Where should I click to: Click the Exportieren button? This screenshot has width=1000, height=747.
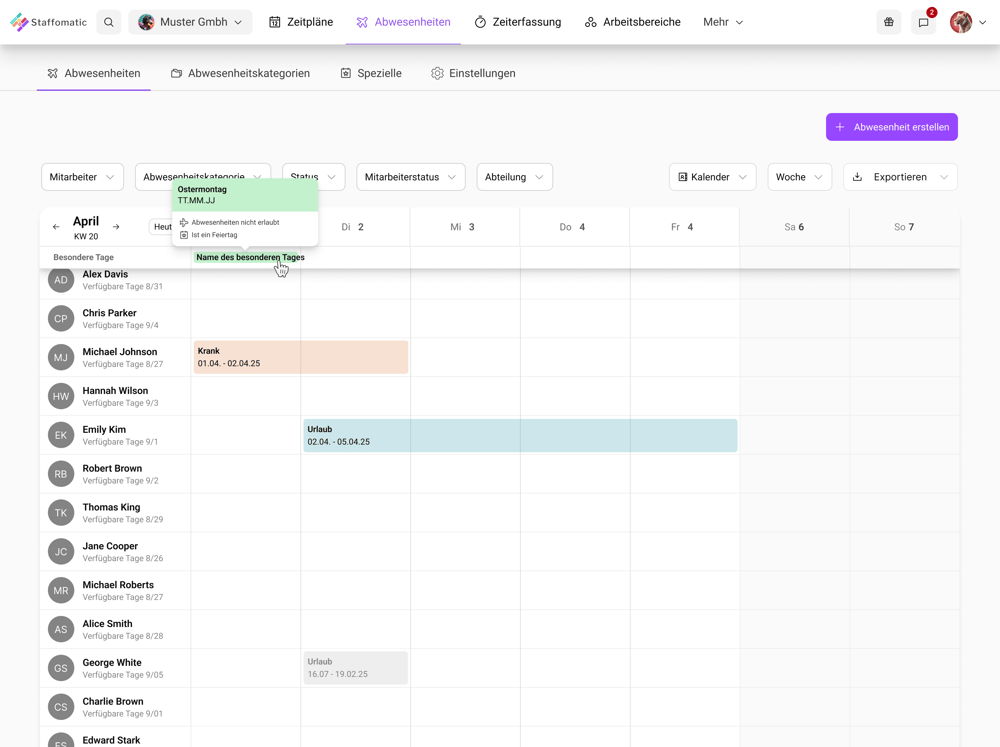pyautogui.click(x=899, y=176)
